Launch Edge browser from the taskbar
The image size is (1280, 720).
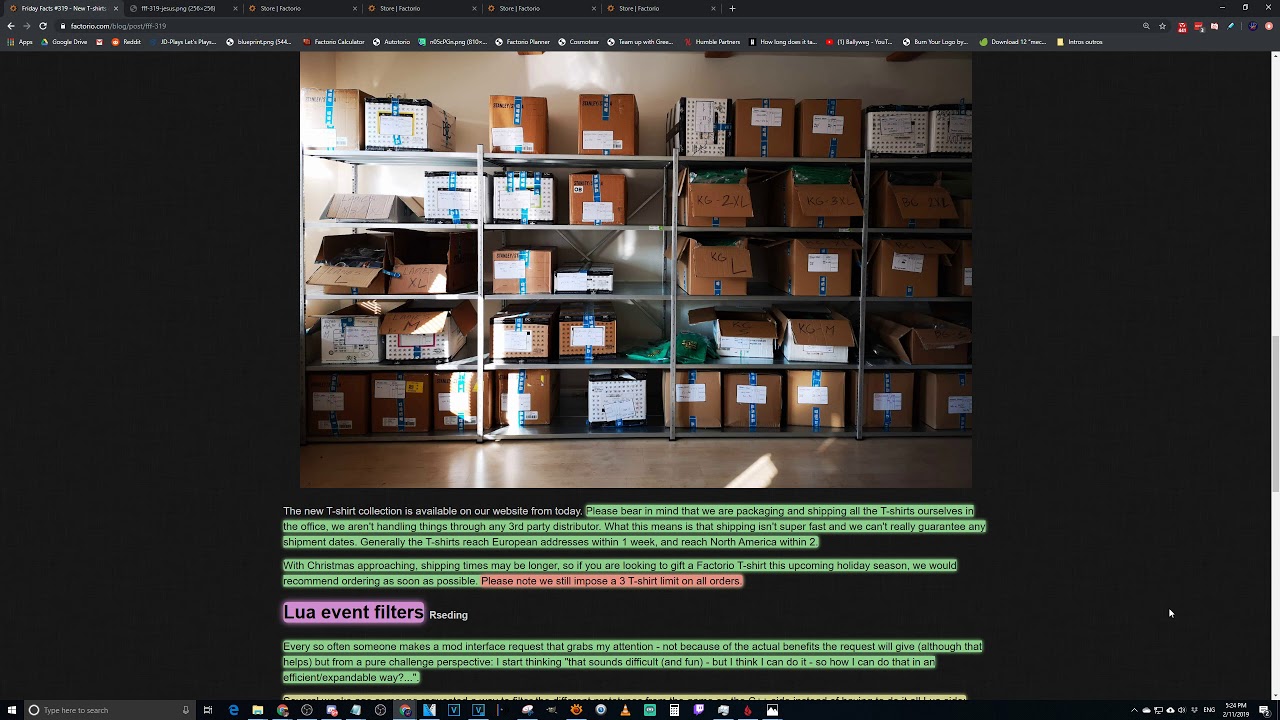[x=234, y=710]
